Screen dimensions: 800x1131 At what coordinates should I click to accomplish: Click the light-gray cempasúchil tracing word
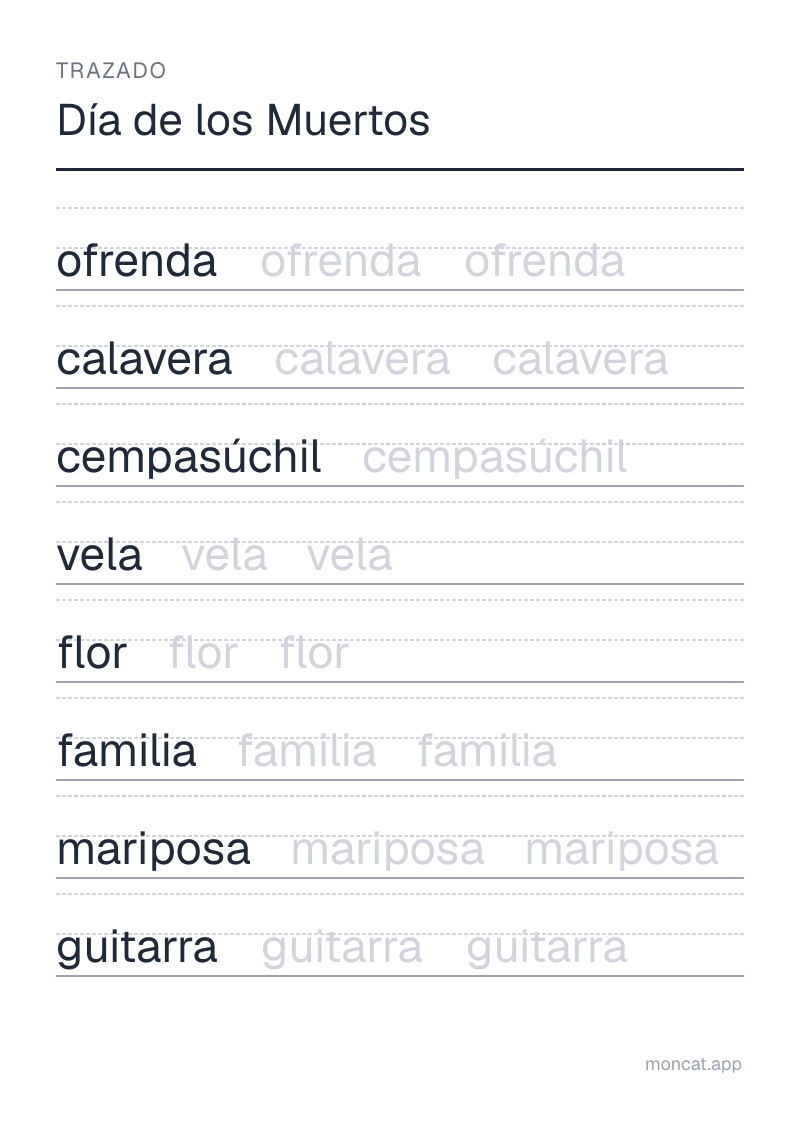click(x=495, y=457)
